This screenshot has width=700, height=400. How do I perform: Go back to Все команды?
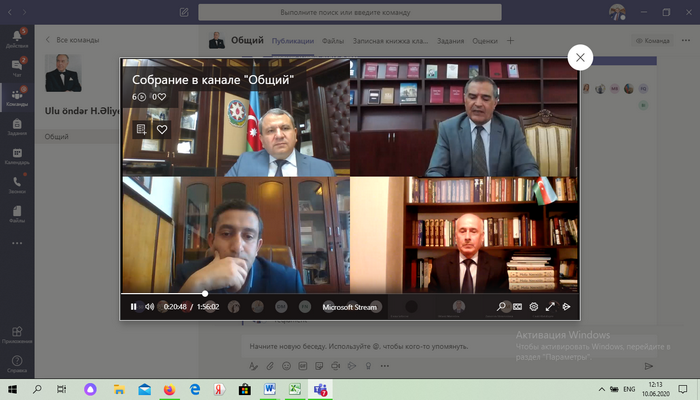(x=70, y=40)
